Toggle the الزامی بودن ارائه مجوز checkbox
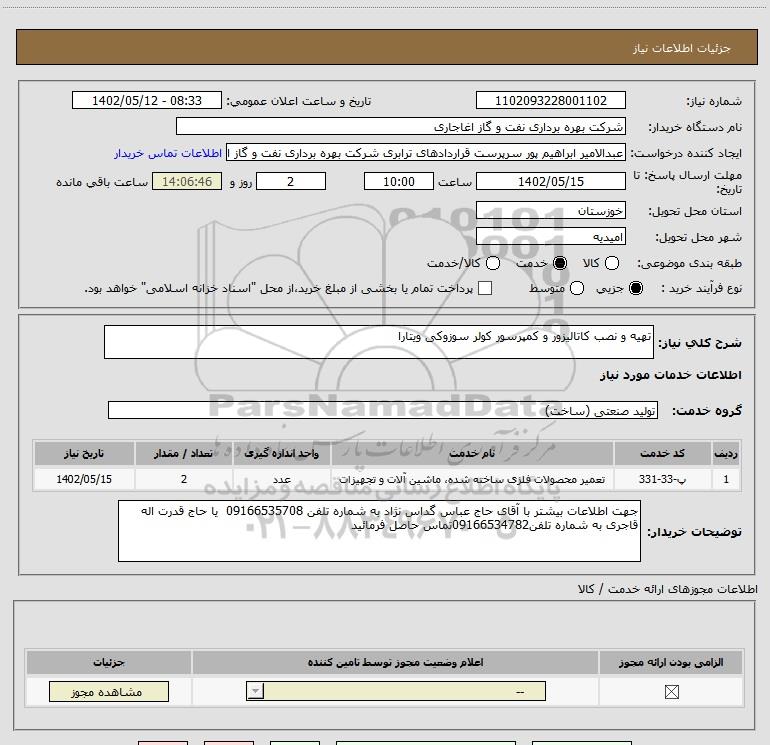The width and height of the screenshot is (770, 745). click(671, 692)
